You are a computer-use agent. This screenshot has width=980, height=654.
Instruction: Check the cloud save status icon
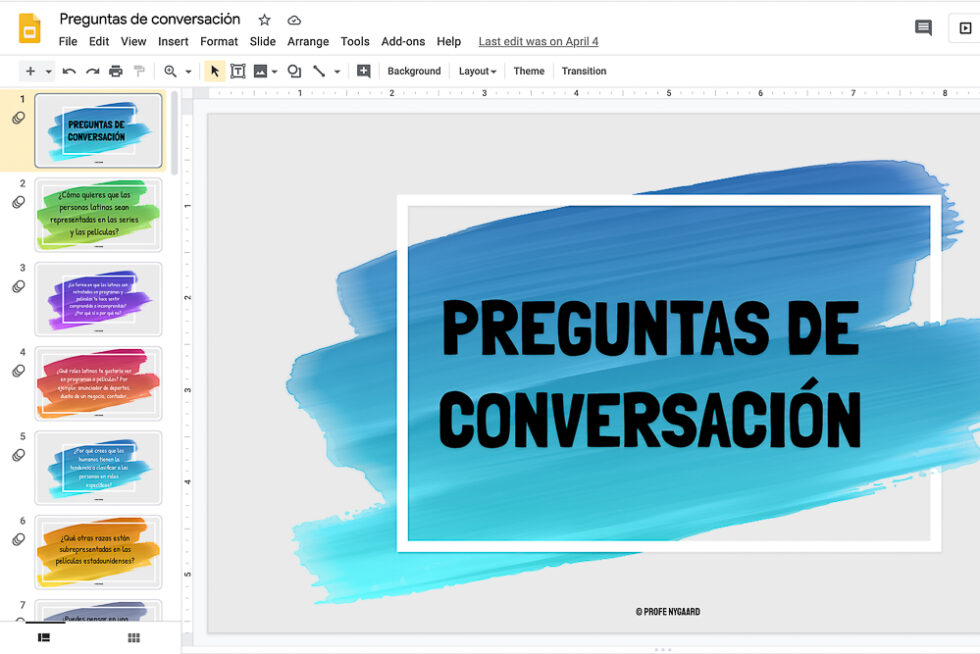pyautogui.click(x=294, y=20)
